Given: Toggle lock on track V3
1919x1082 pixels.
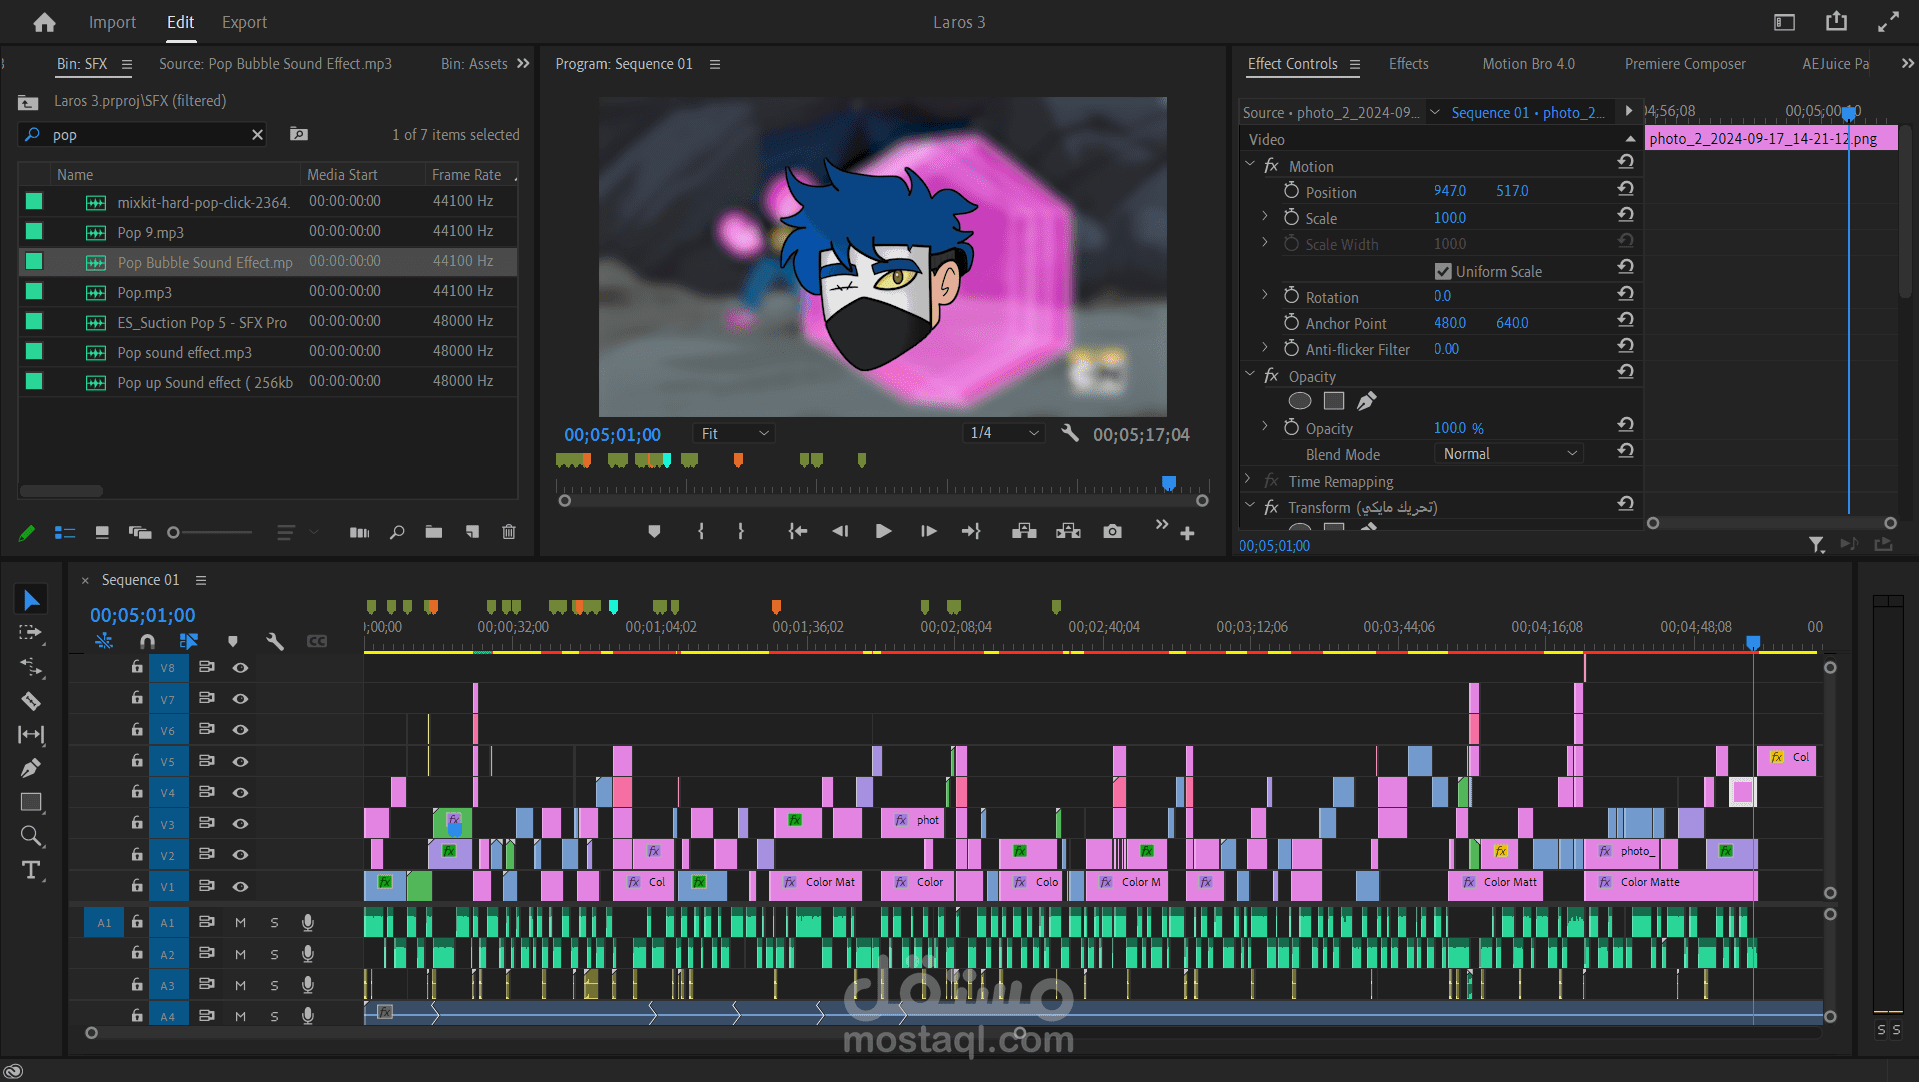Looking at the screenshot, I should pos(137,822).
